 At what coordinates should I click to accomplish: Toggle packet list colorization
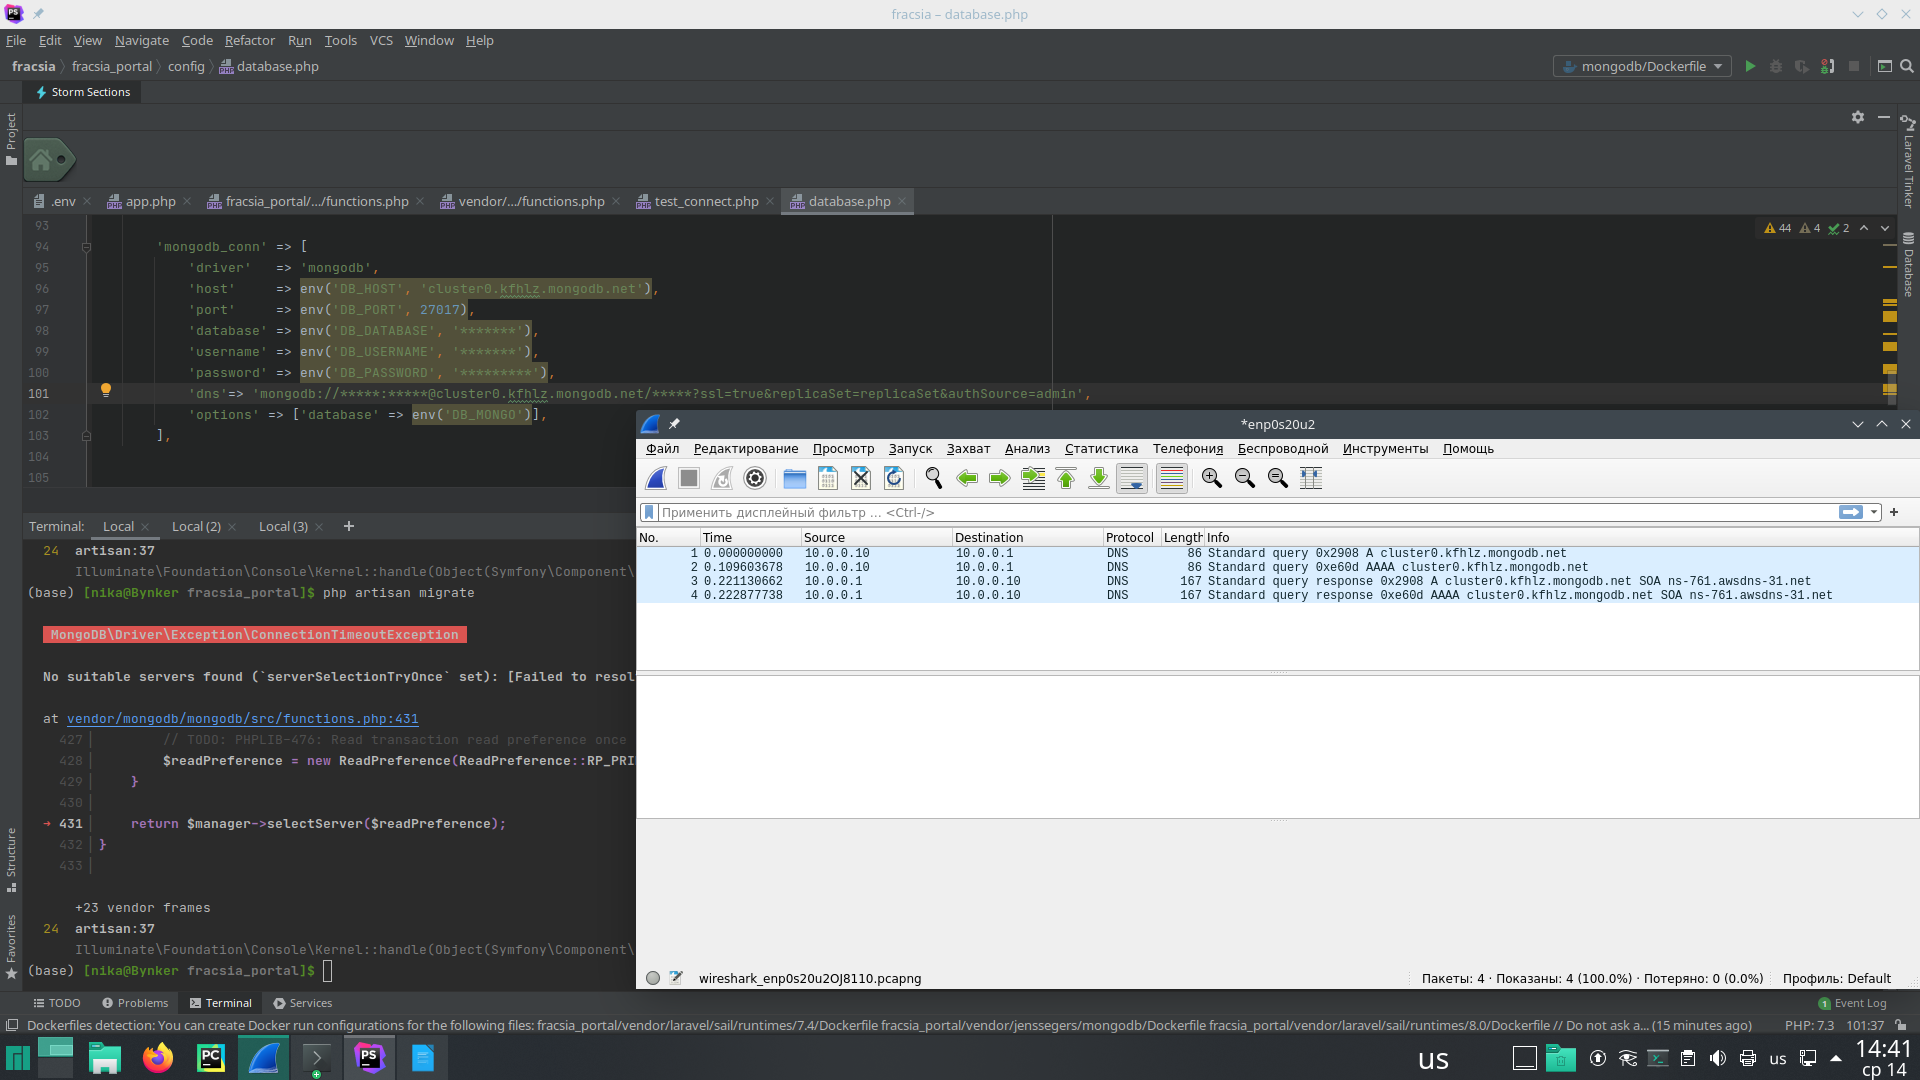(x=1172, y=479)
